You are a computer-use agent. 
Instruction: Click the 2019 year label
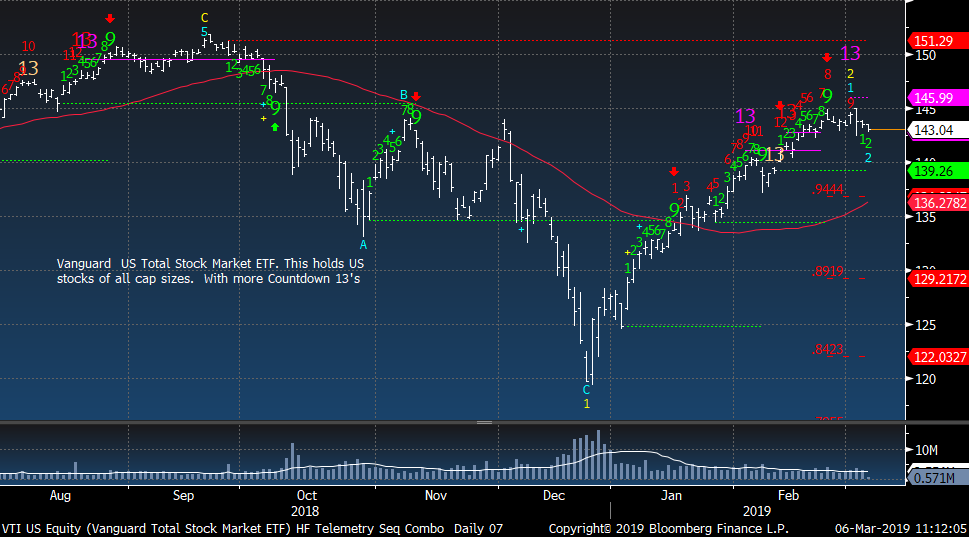pyautogui.click(x=756, y=511)
